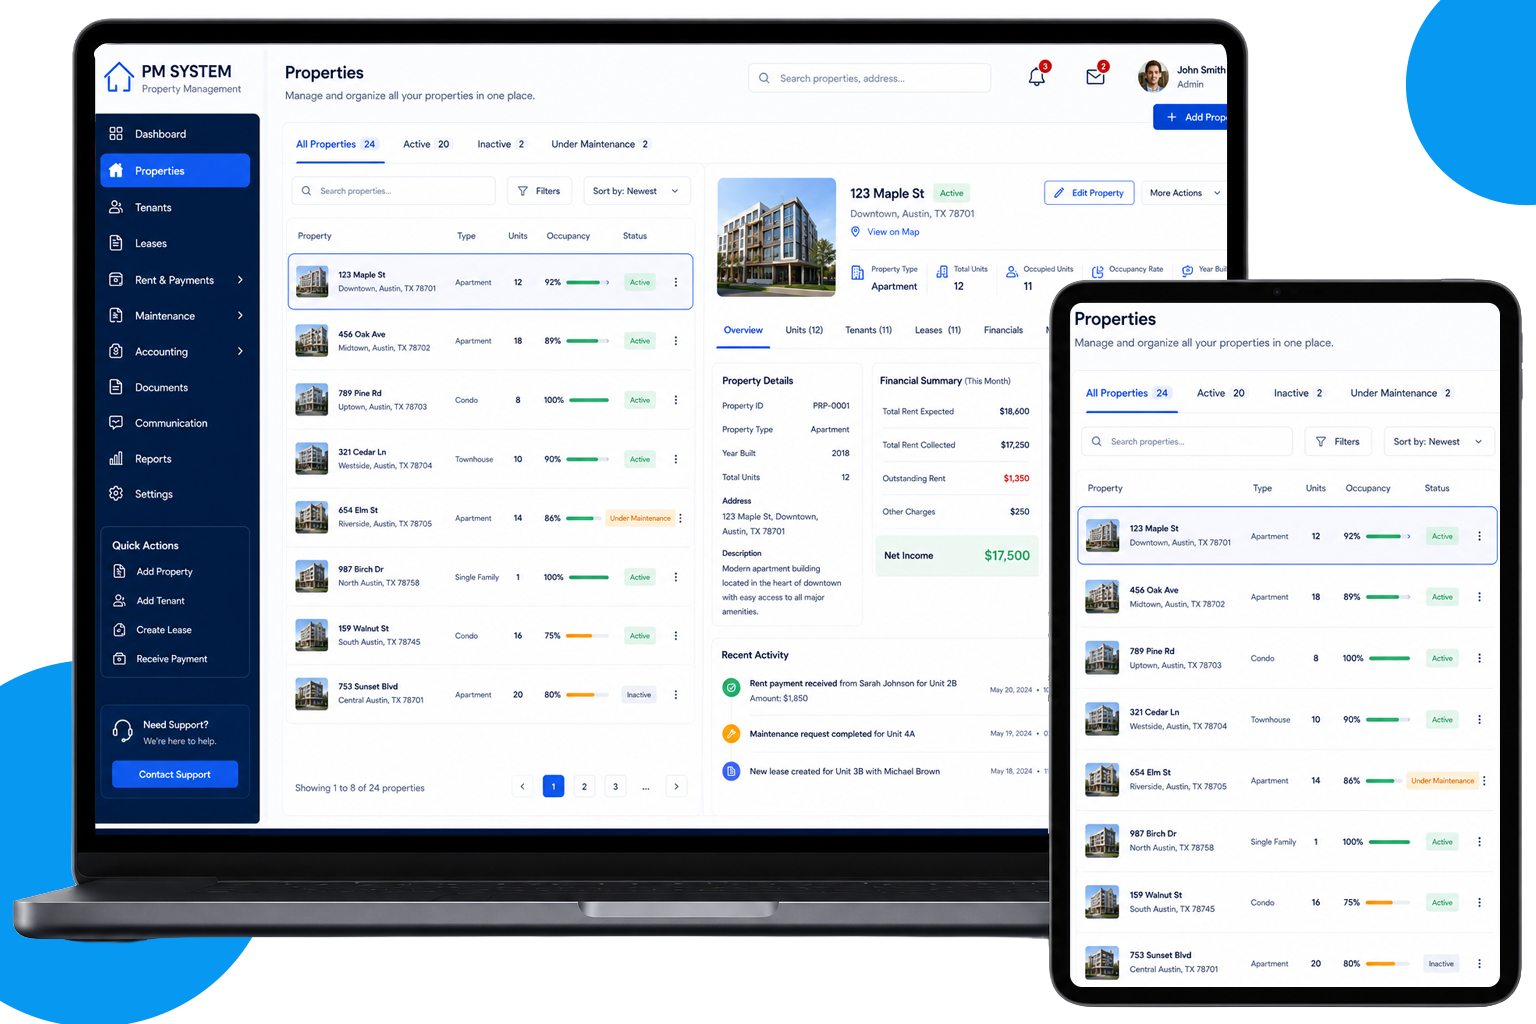Go to page 3 in the pagination
Viewport: 1536px width, 1024px height.
pos(616,787)
